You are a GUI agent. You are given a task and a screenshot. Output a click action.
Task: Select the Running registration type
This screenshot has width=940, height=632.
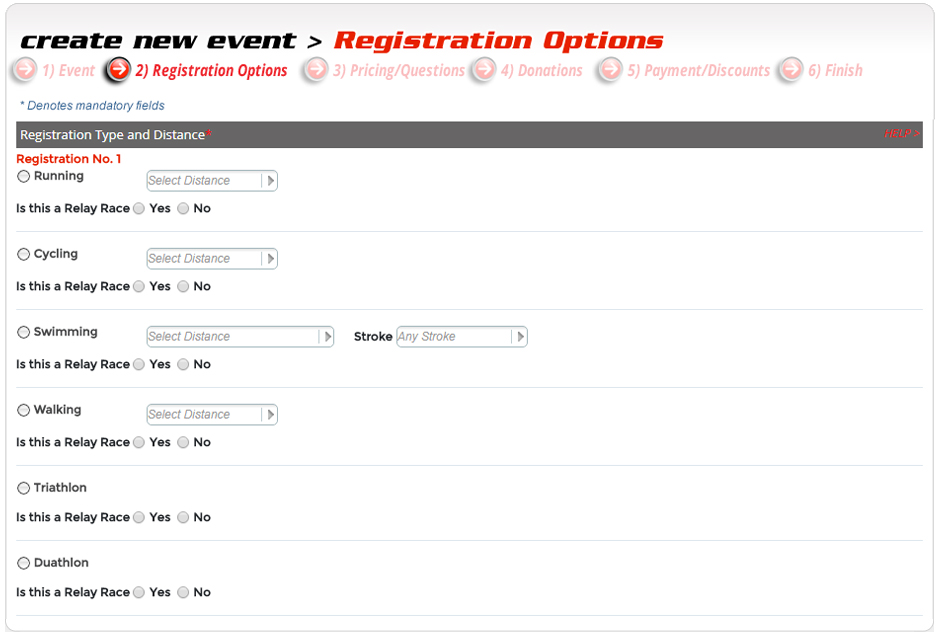(24, 177)
